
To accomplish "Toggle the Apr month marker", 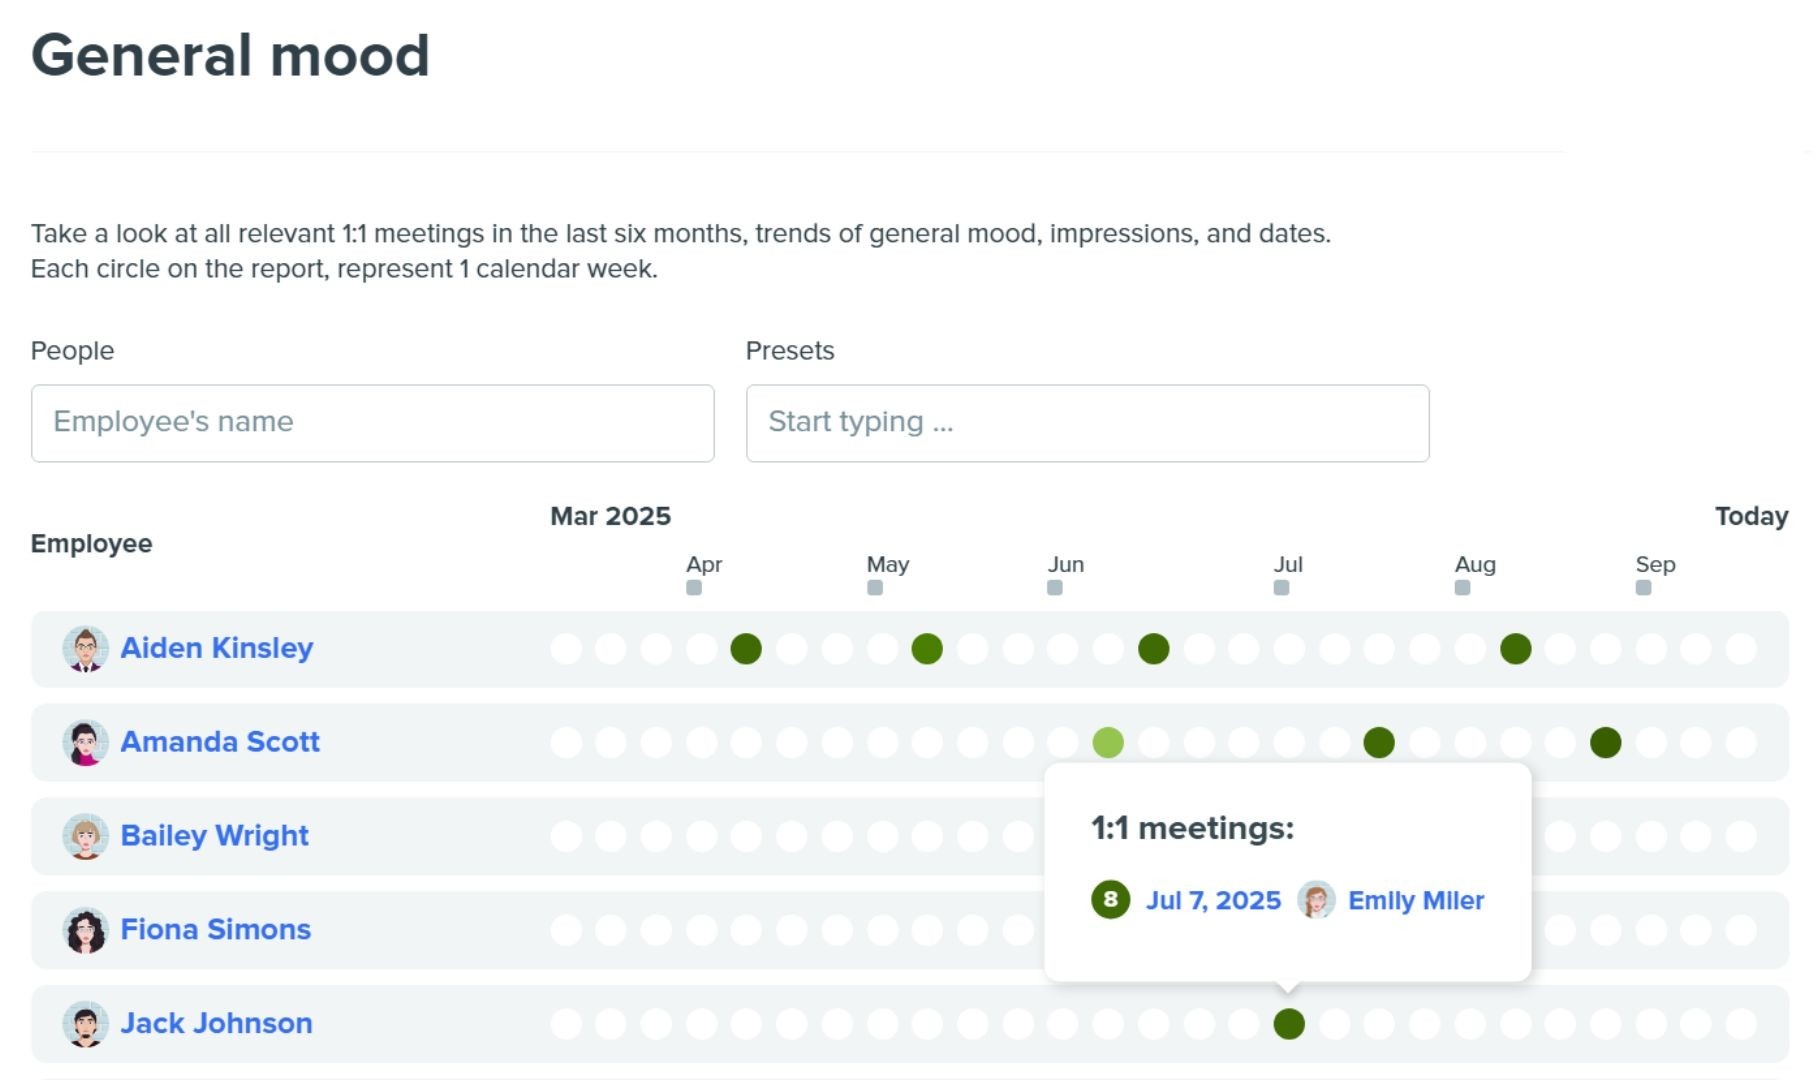I will point(695,589).
